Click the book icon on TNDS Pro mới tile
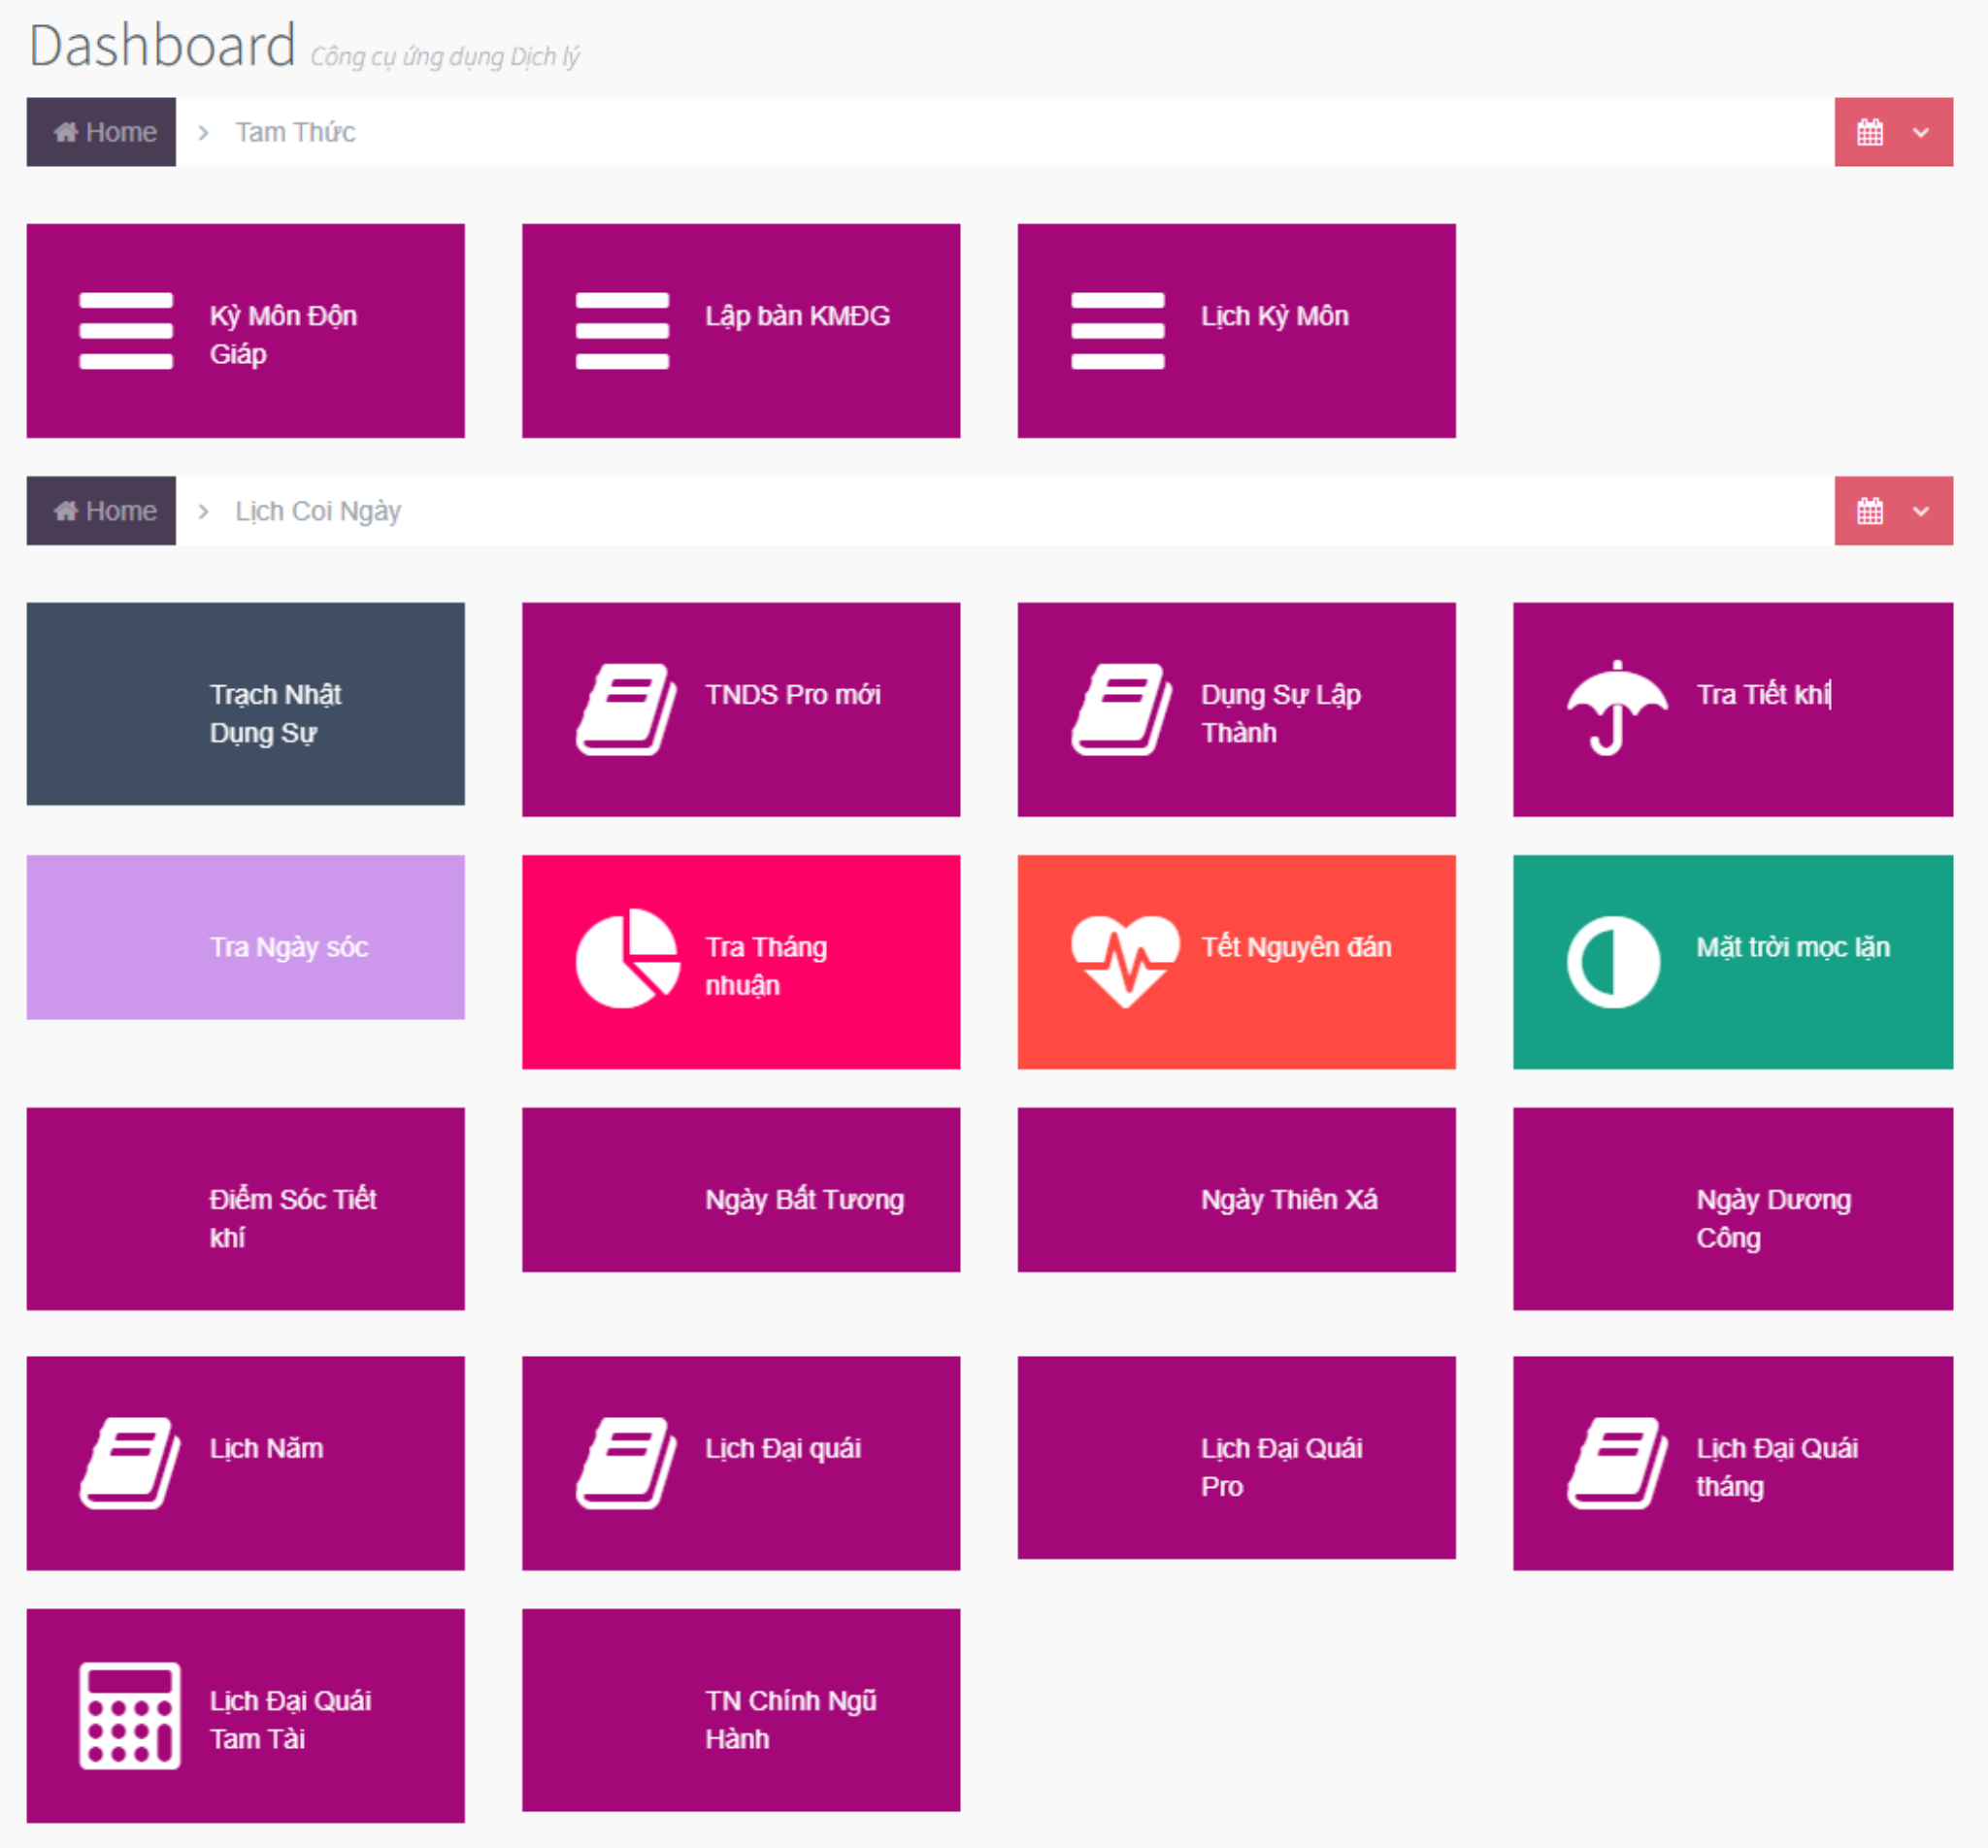This screenshot has height=1848, width=1988. pyautogui.click(x=626, y=709)
